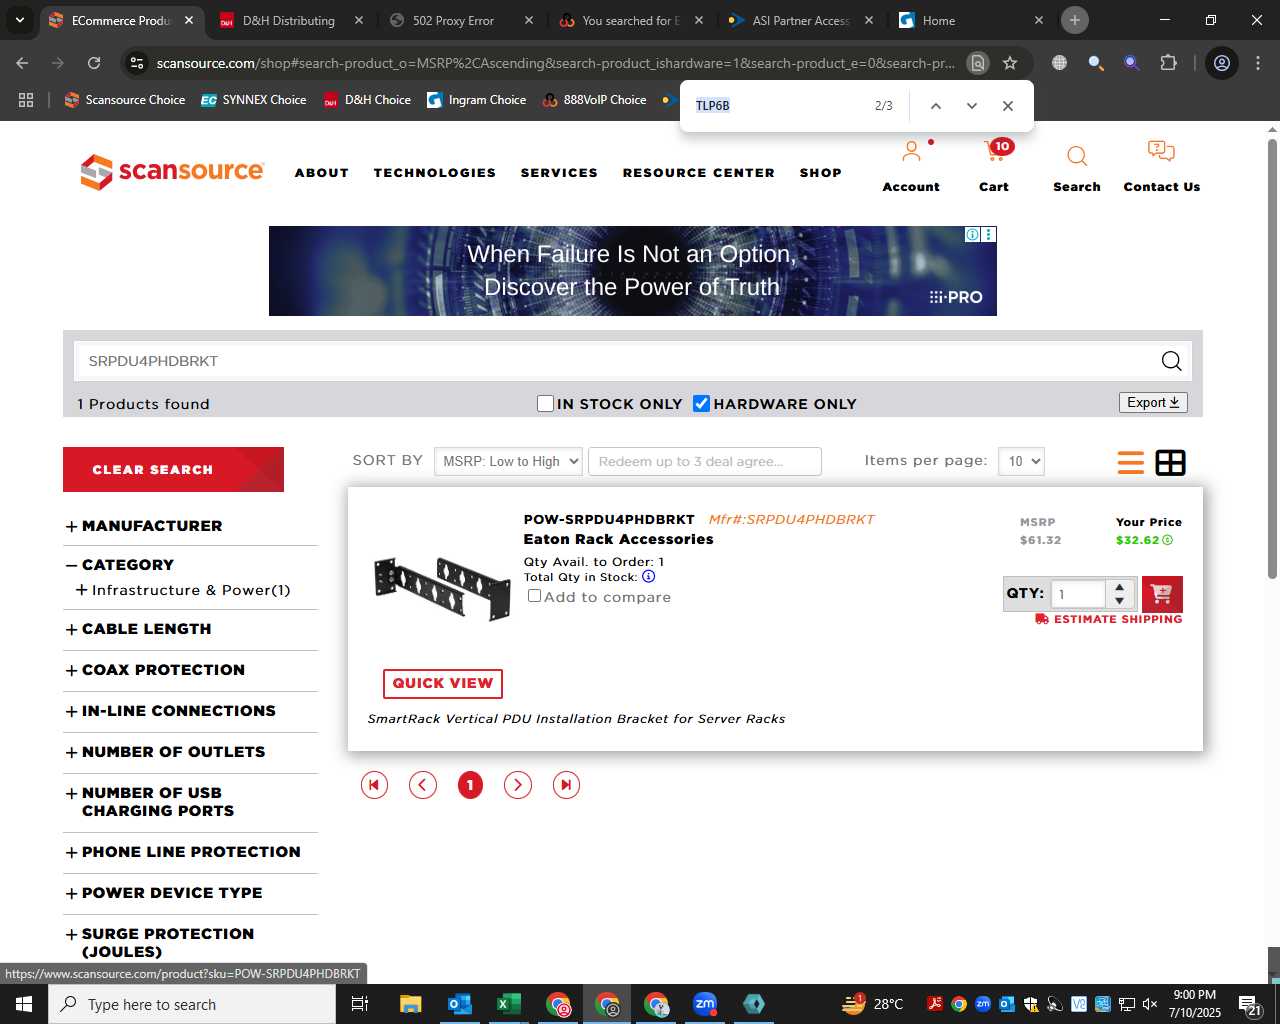Open SYNNEX Choice bookmark
Screen dimensions: 1280x1024
tap(253, 100)
